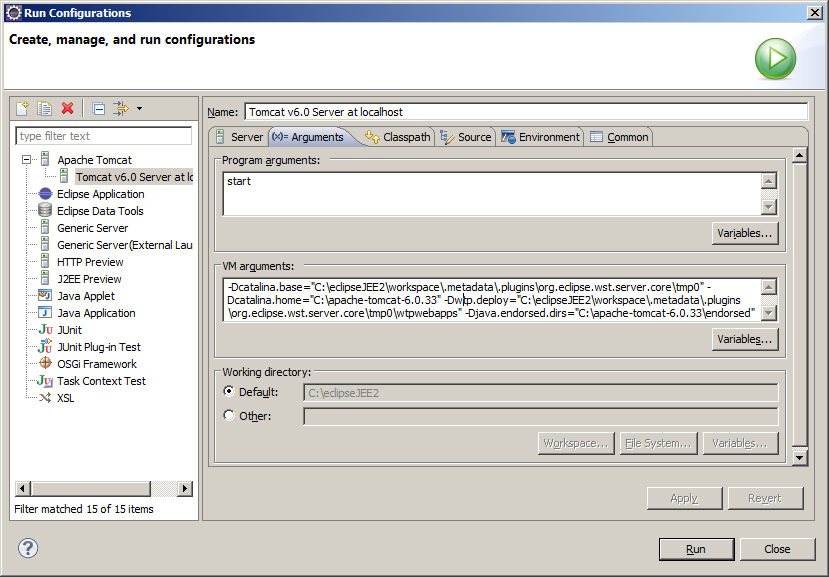This screenshot has height=577, width=829.
Task: Select the Other working directory radio button
Action: pyautogui.click(x=228, y=416)
